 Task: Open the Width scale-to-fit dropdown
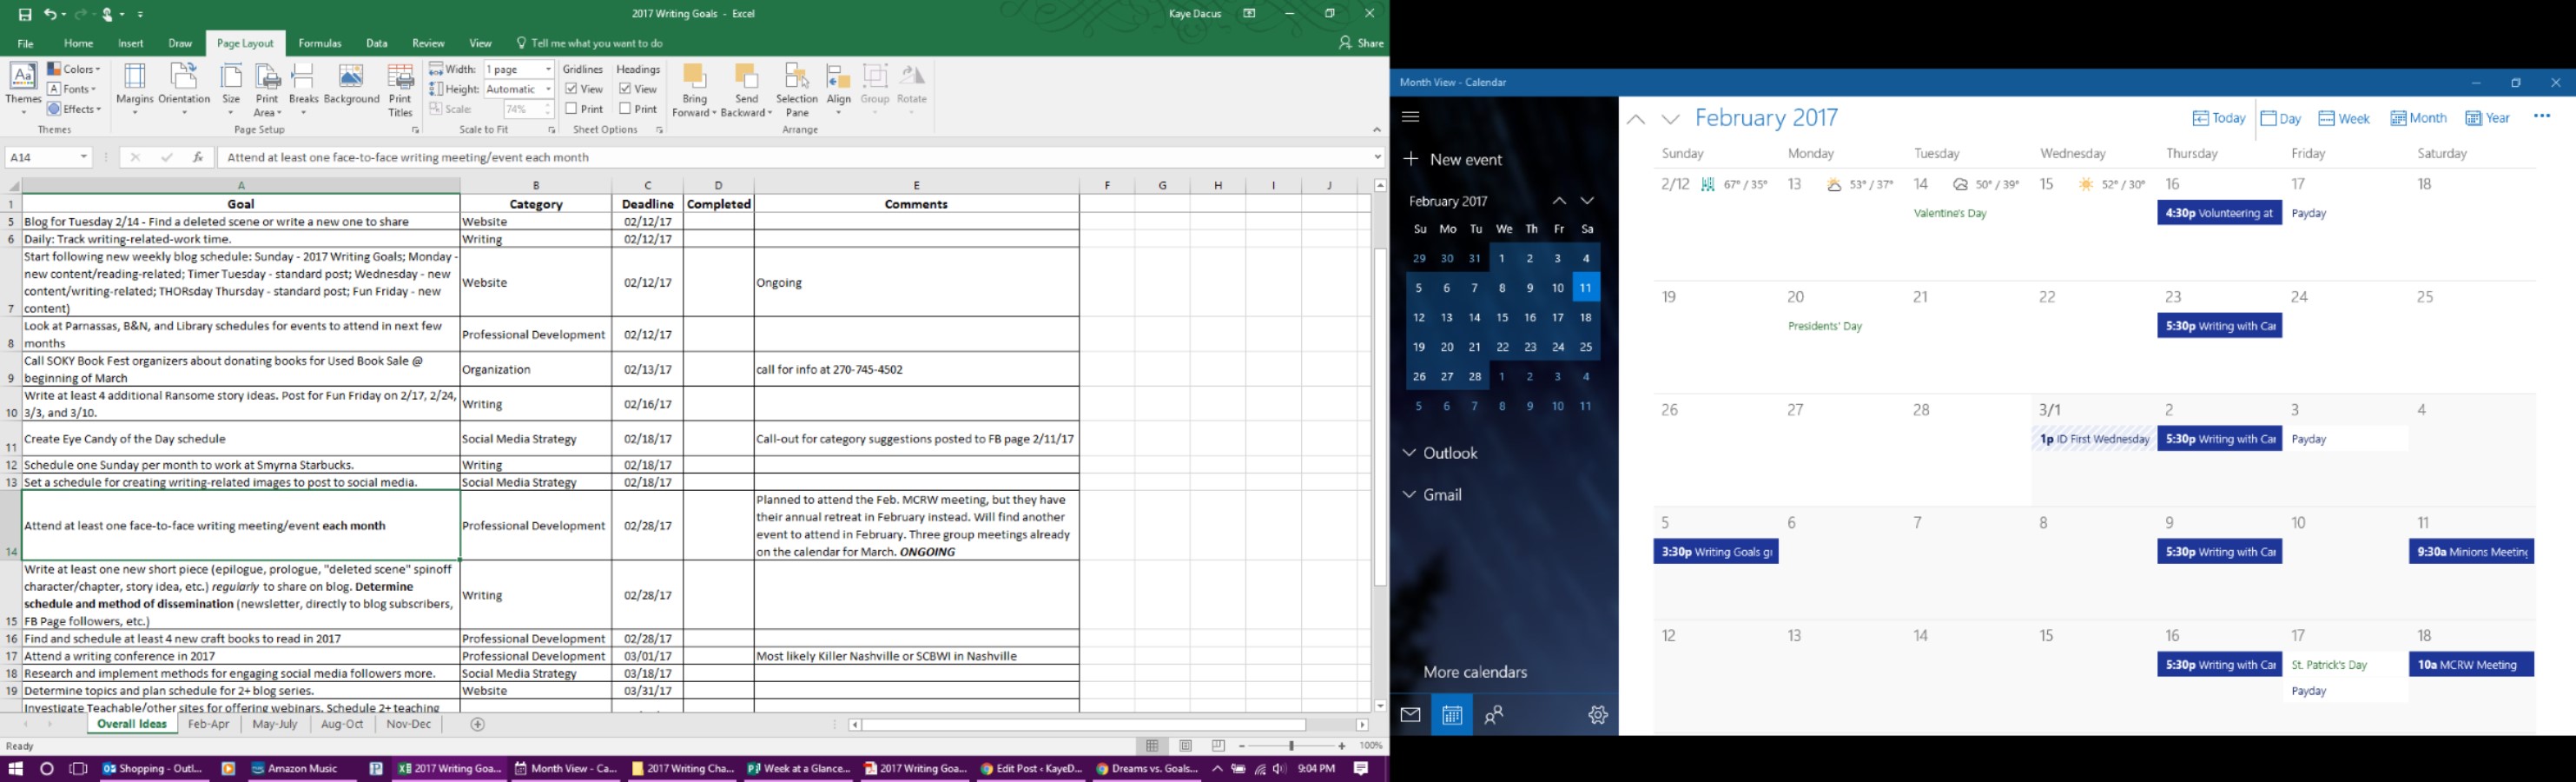pos(548,69)
